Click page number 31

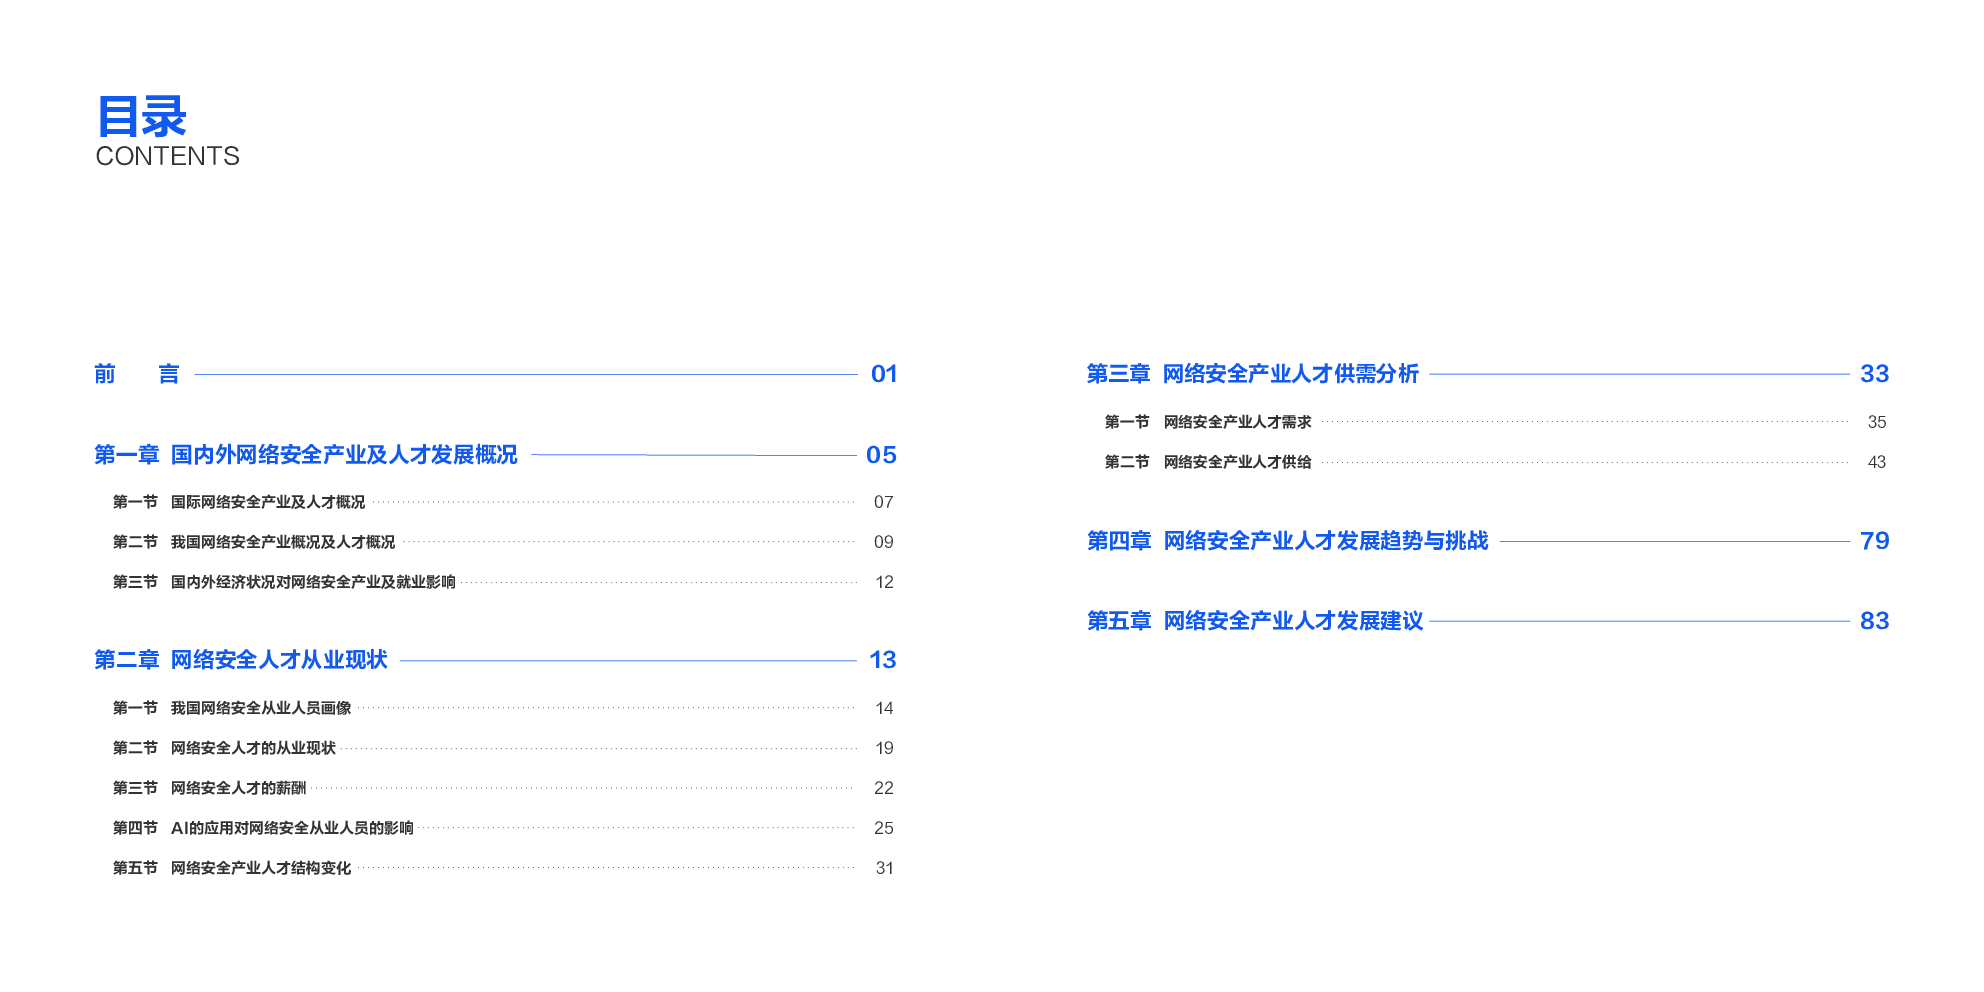(884, 868)
